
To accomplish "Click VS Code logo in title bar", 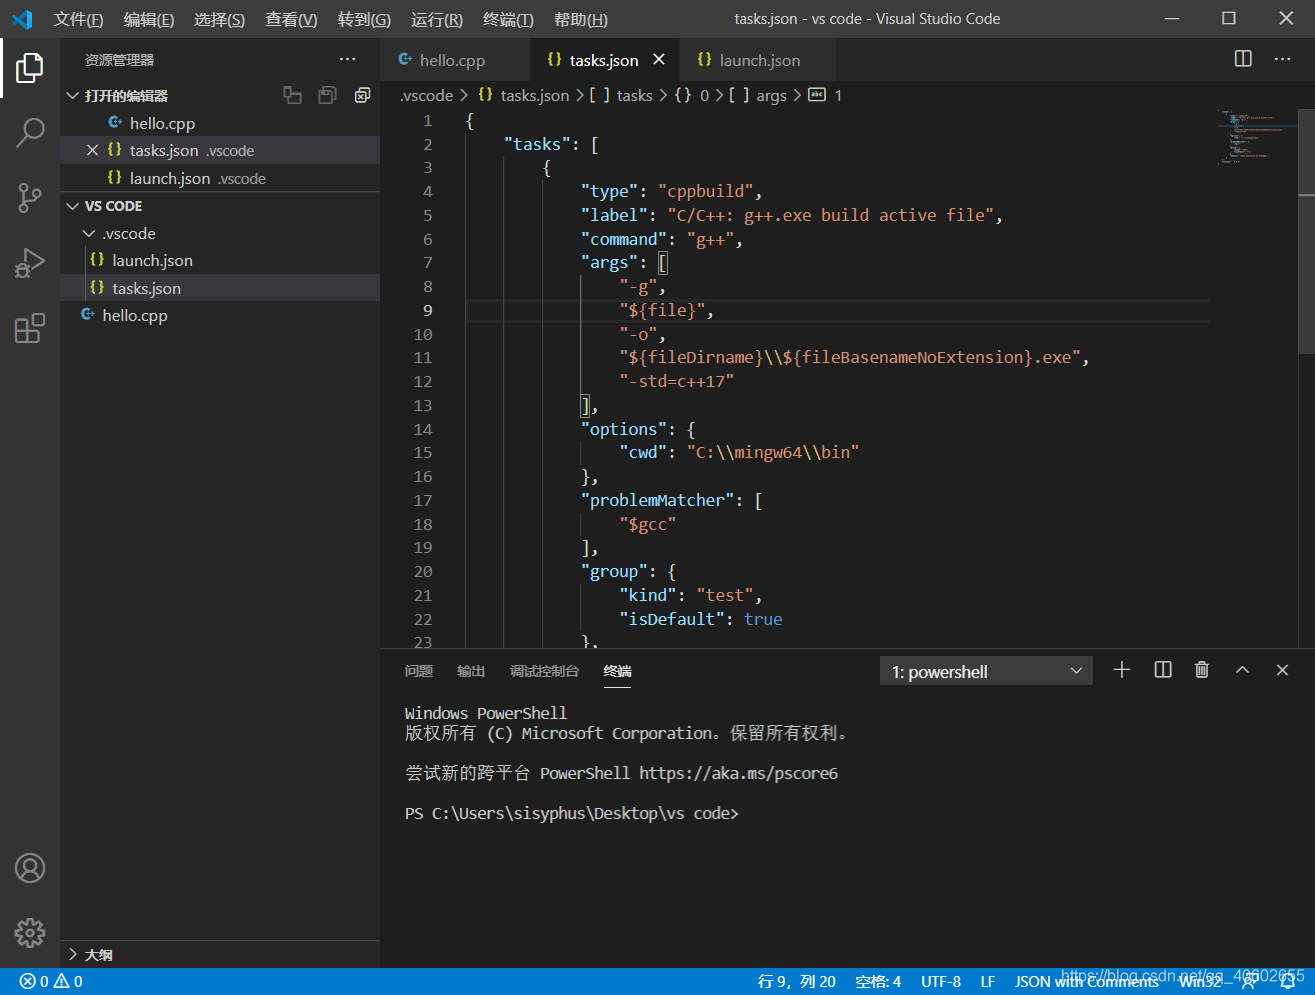I will pos(22,19).
